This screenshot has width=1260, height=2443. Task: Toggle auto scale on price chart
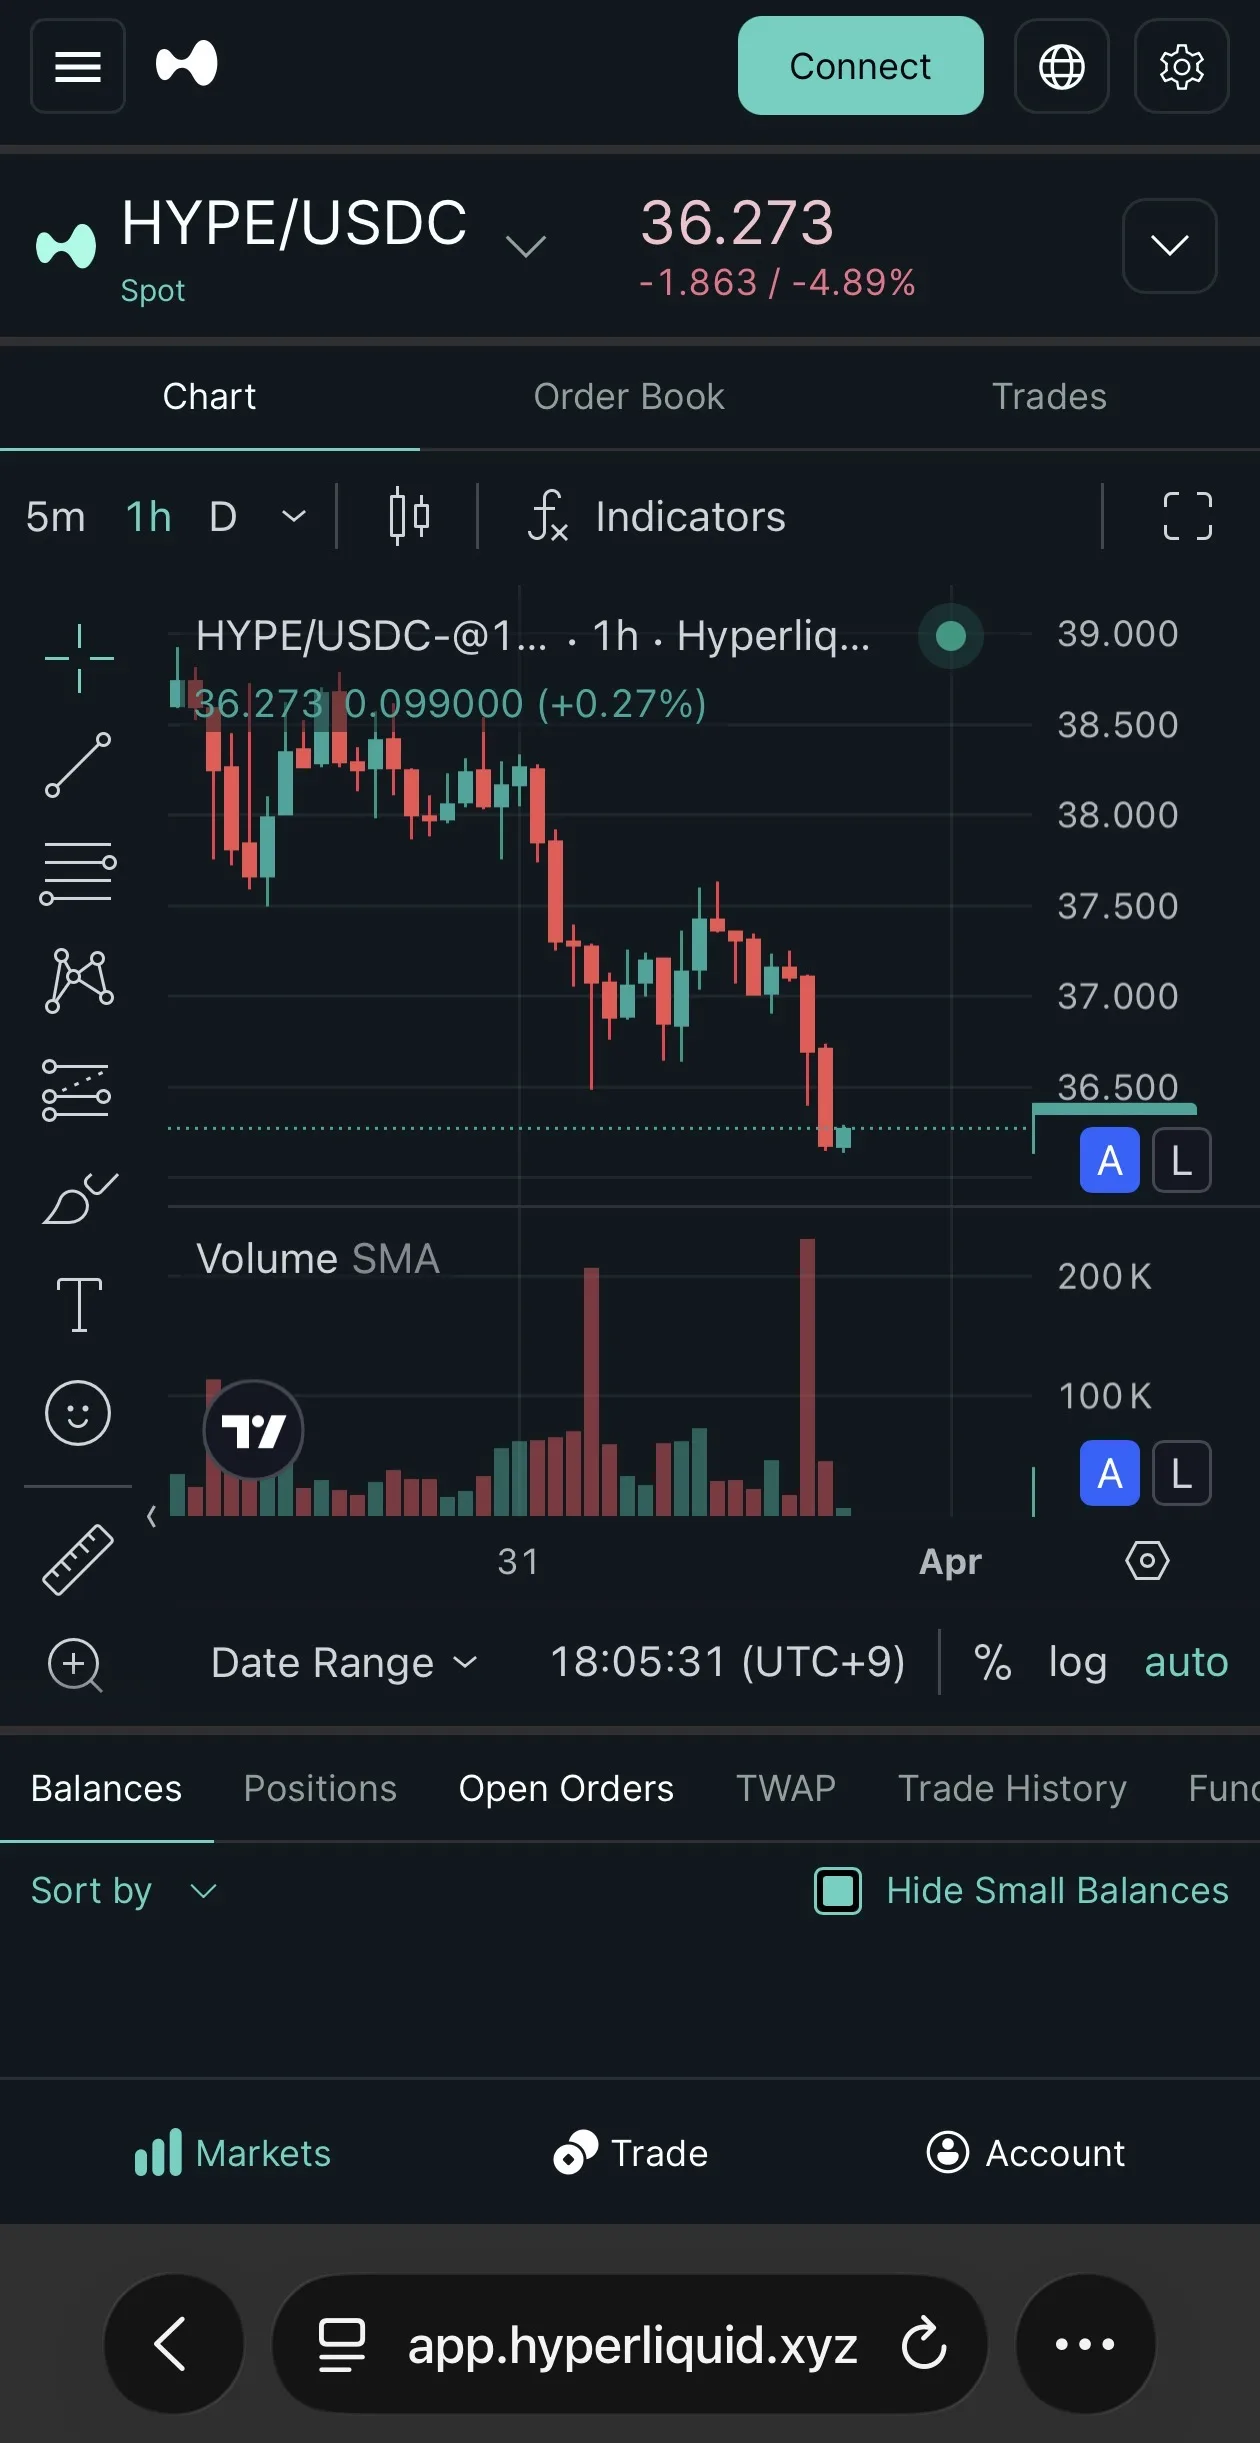coord(1110,1160)
